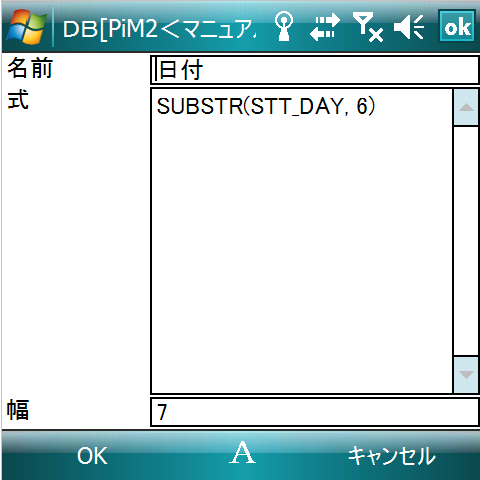Screen dimensions: 480x480
Task: Click the 式 formula label
Action: click(x=18, y=99)
